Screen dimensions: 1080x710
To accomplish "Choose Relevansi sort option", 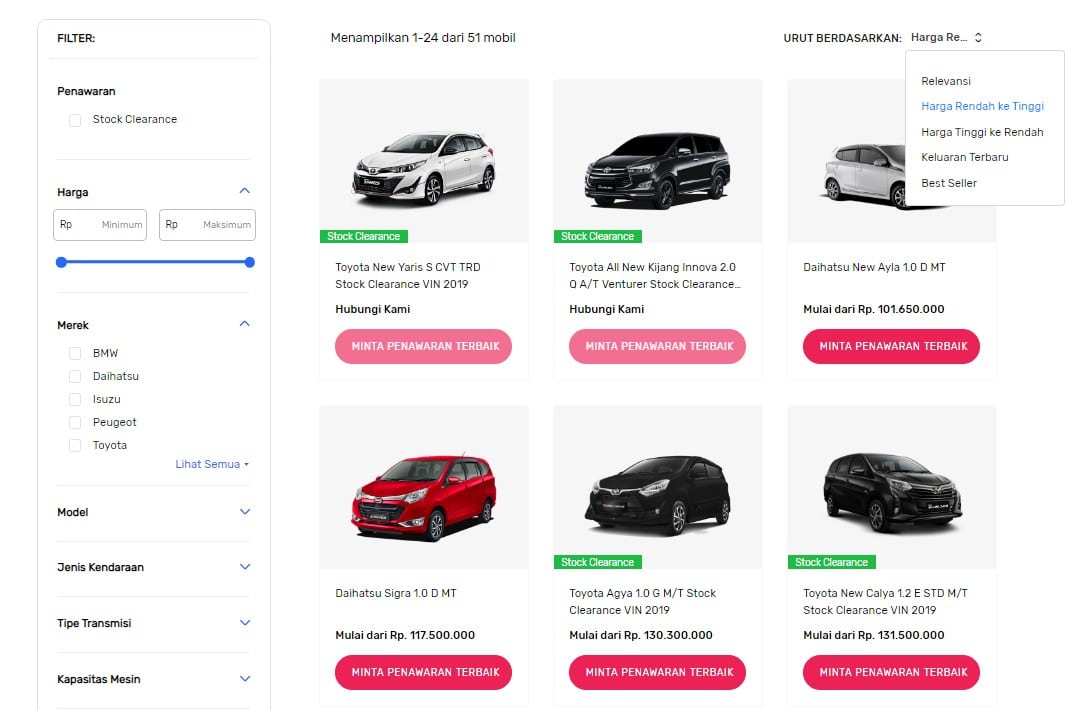I will [x=946, y=81].
